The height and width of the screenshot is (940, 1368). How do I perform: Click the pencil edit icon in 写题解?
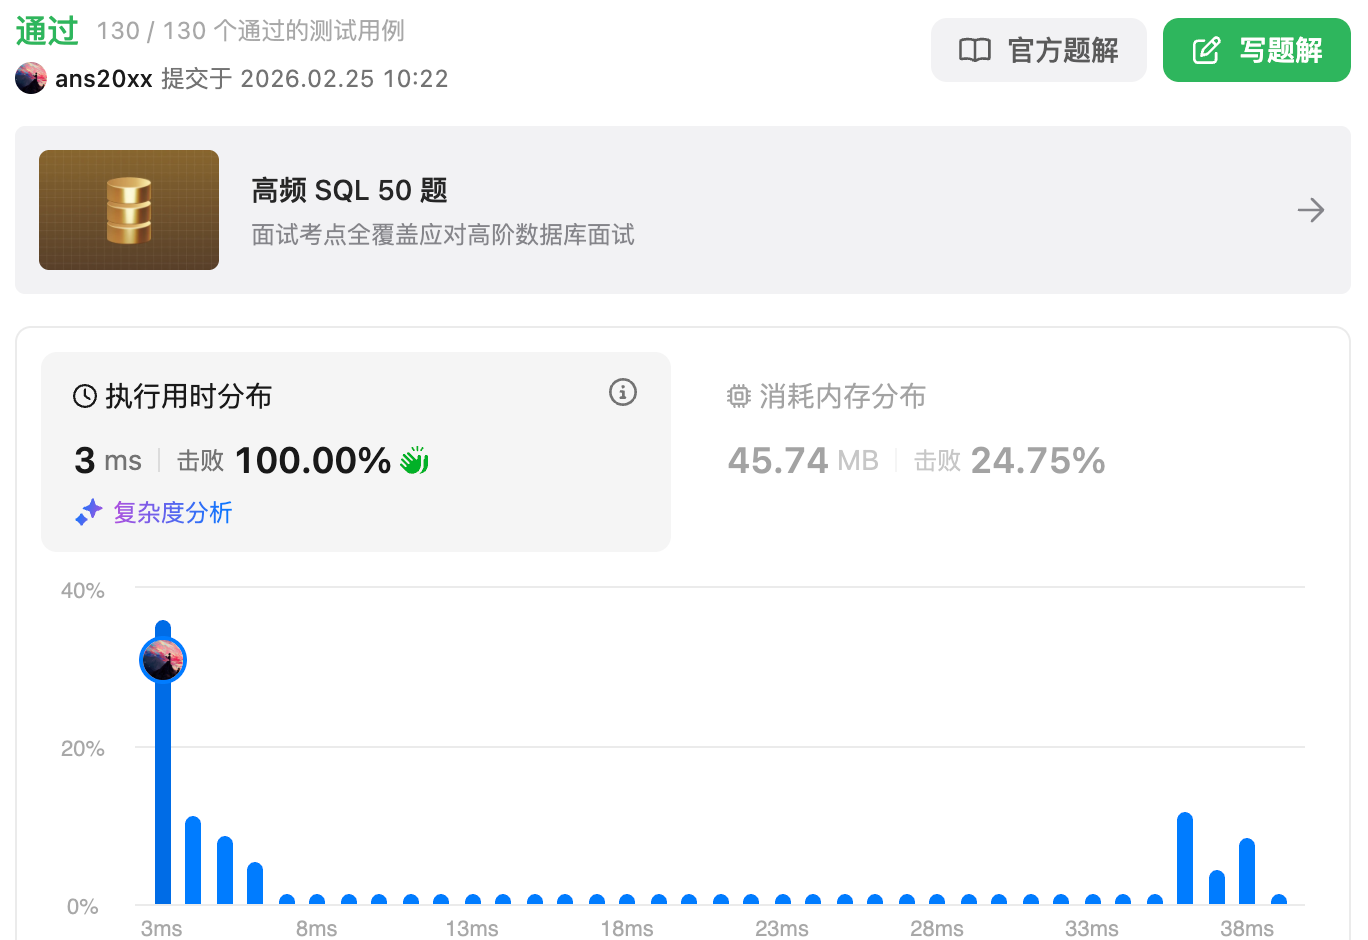pos(1206,50)
